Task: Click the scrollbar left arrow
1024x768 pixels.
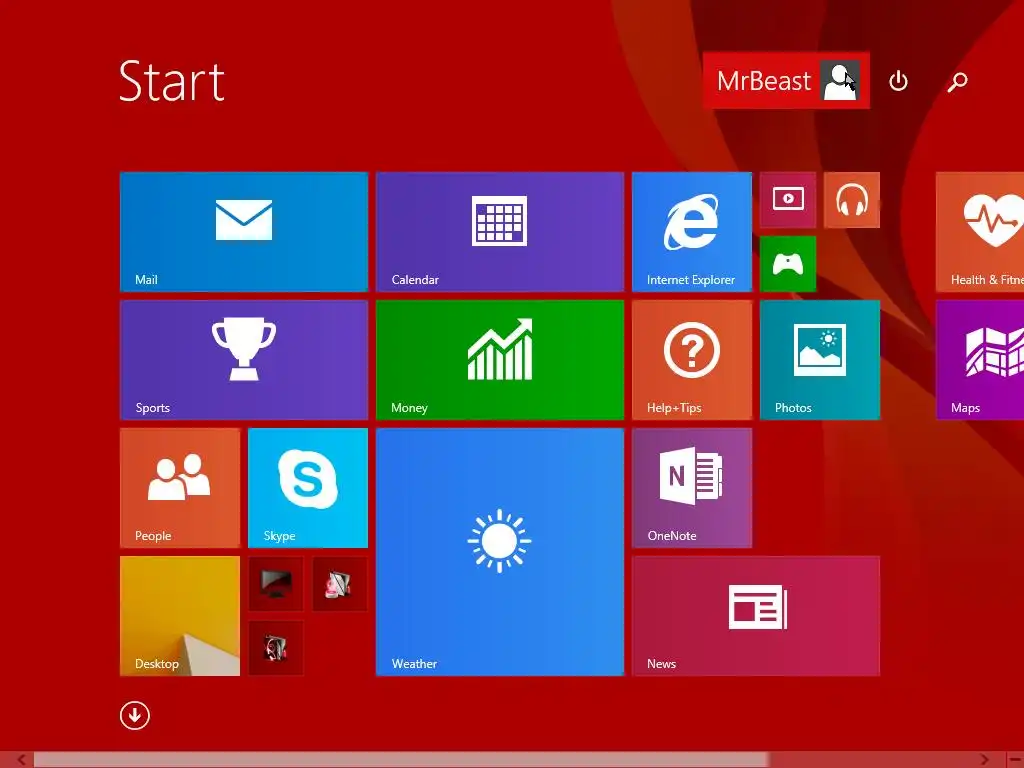Action: tap(22, 760)
